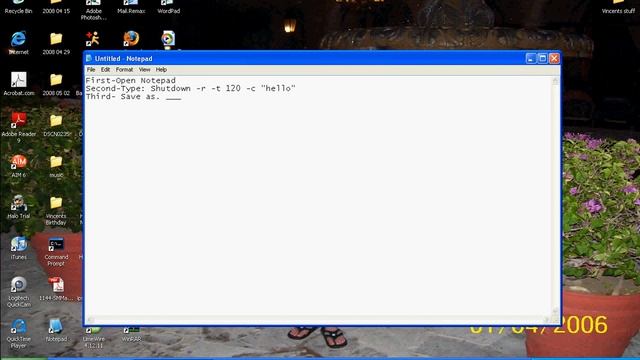The height and width of the screenshot is (360, 640).
Task: Launch the LimeWire 4.12.11 shortcut
Action: (x=93, y=337)
